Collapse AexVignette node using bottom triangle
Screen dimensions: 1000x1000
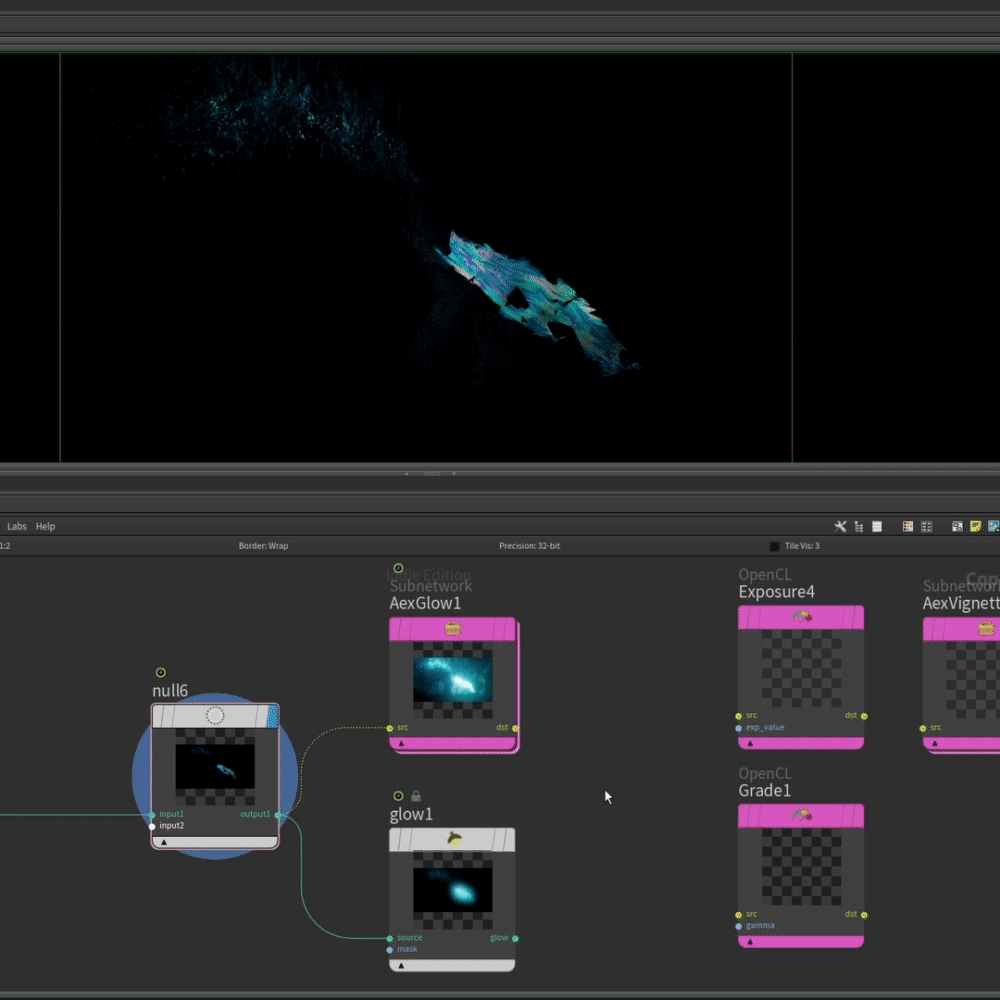pyautogui.click(x=935, y=743)
